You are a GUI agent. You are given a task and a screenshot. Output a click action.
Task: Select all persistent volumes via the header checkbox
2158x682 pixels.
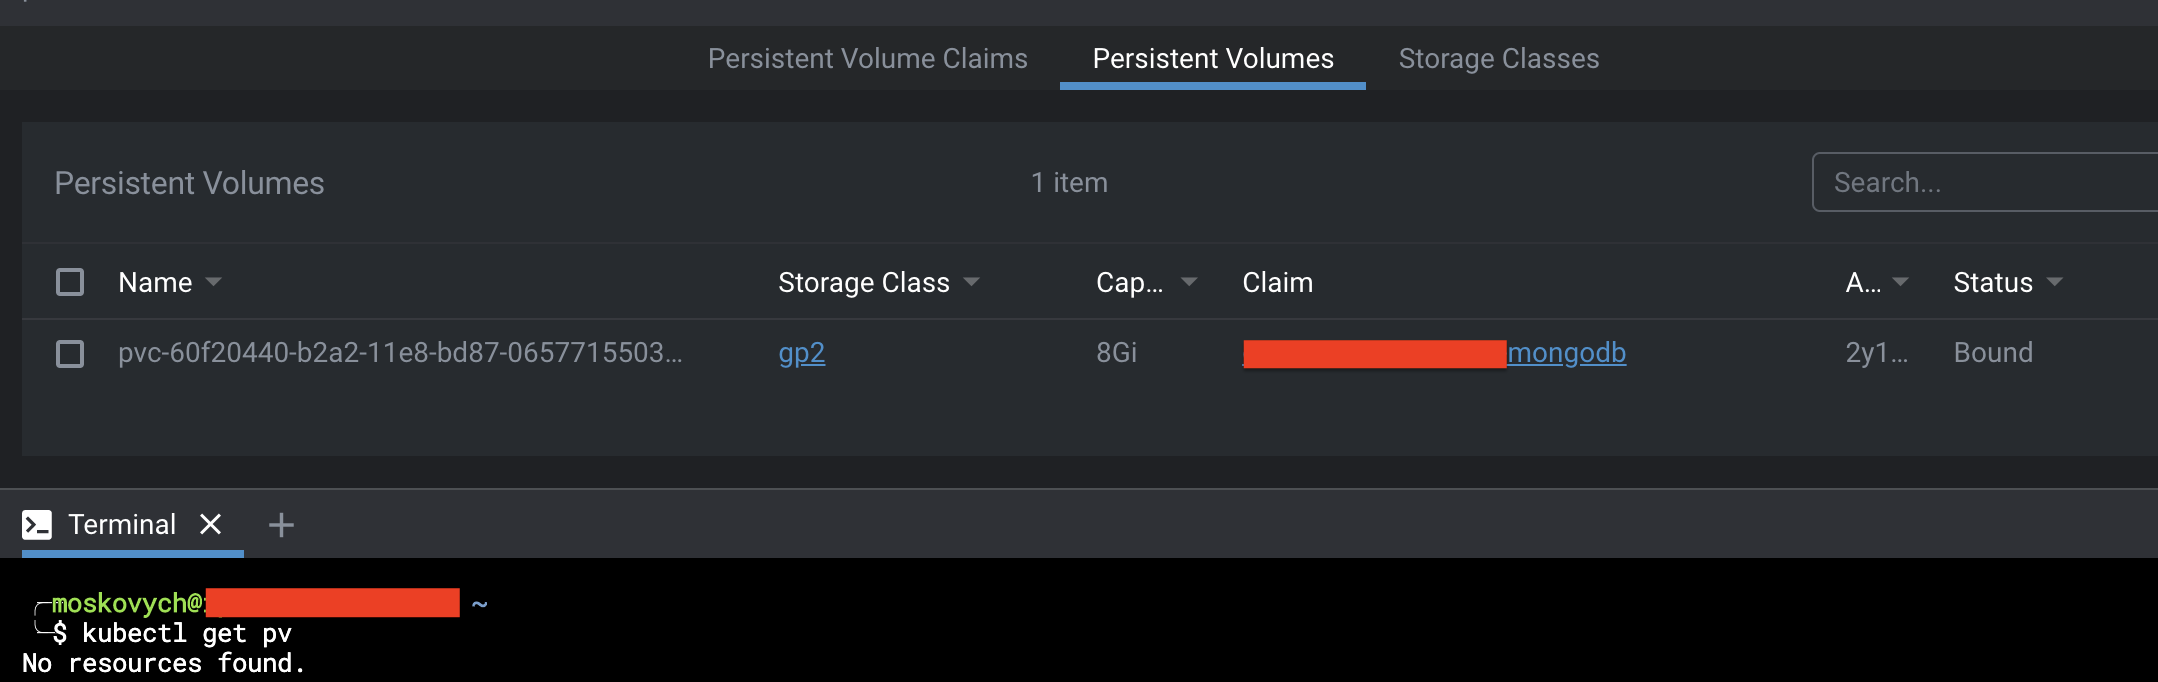click(x=69, y=282)
